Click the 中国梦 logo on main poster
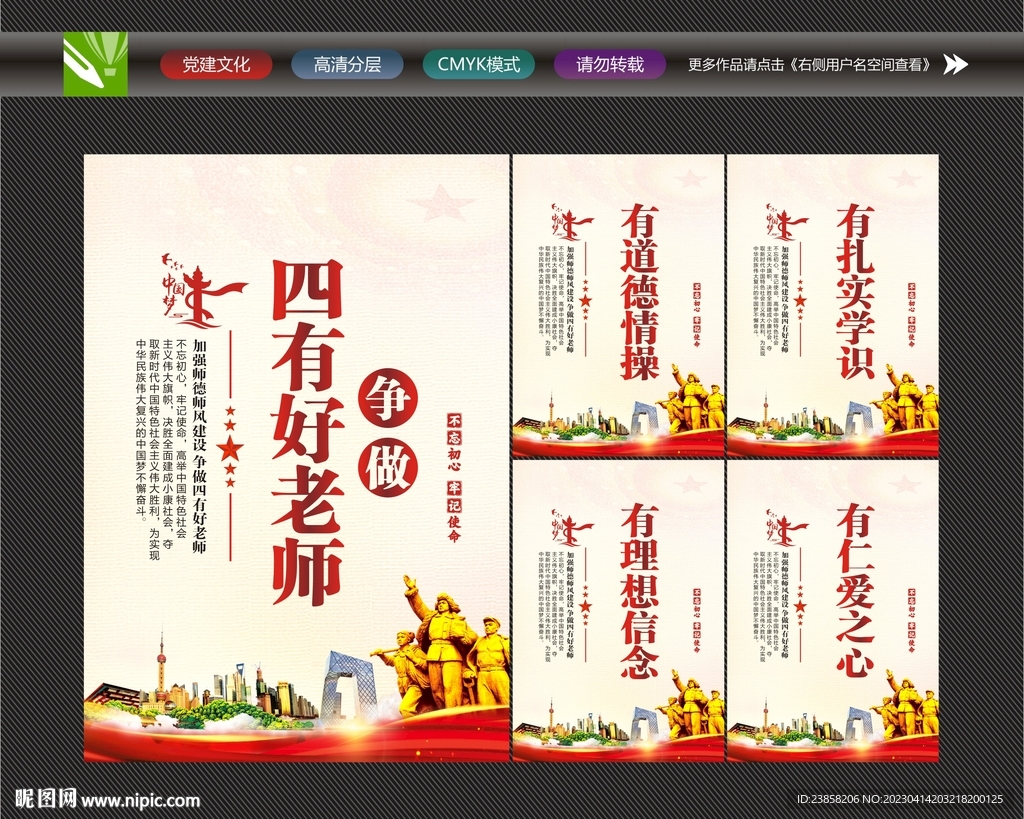The height and width of the screenshot is (819, 1024). coord(203,290)
